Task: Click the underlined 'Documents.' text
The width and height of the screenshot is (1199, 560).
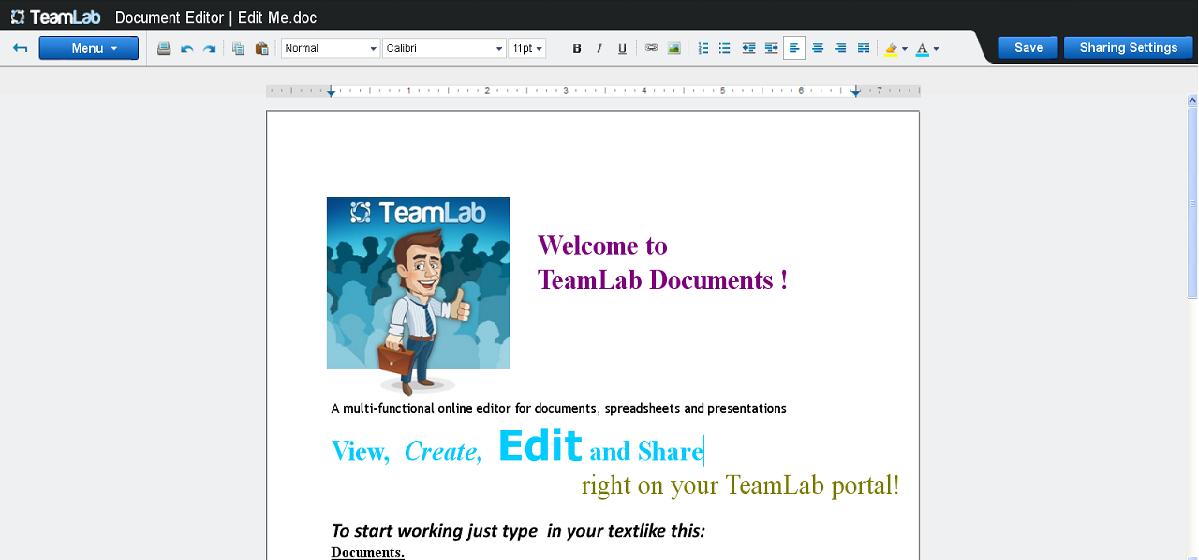Action: [x=368, y=552]
